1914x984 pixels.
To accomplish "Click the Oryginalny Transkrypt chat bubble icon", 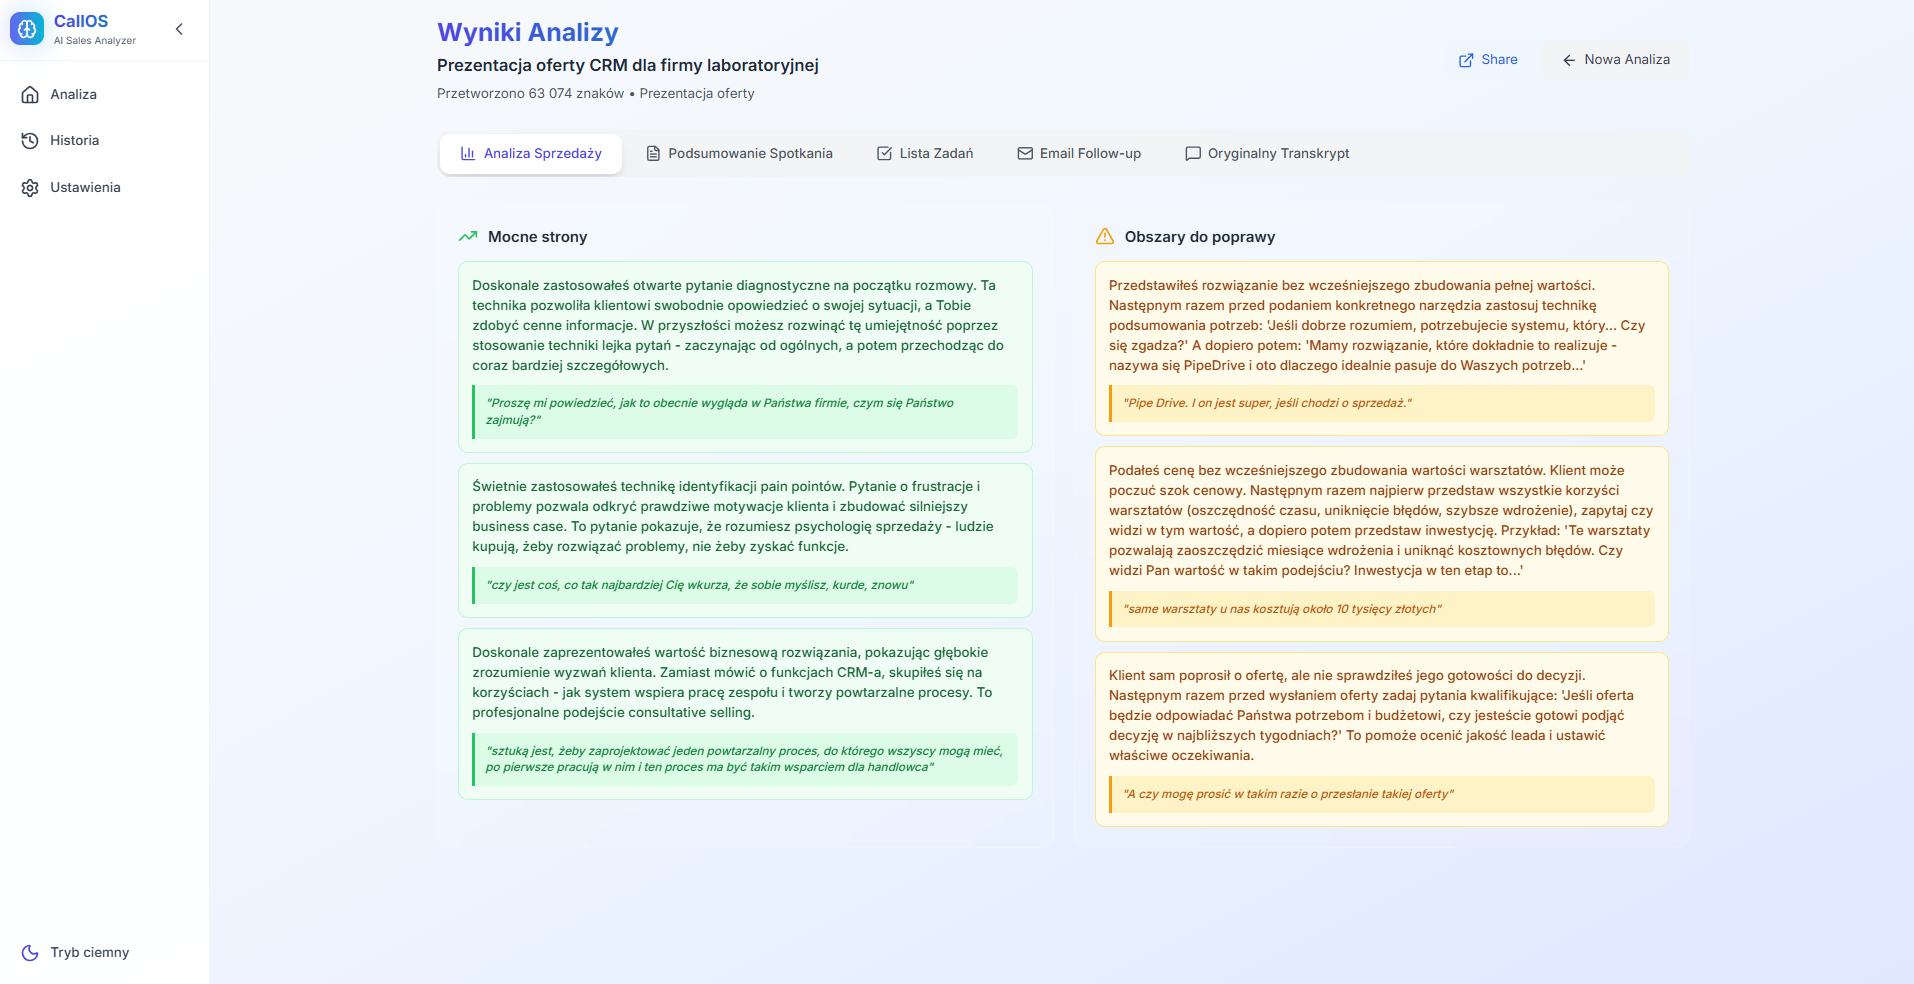I will [1193, 154].
